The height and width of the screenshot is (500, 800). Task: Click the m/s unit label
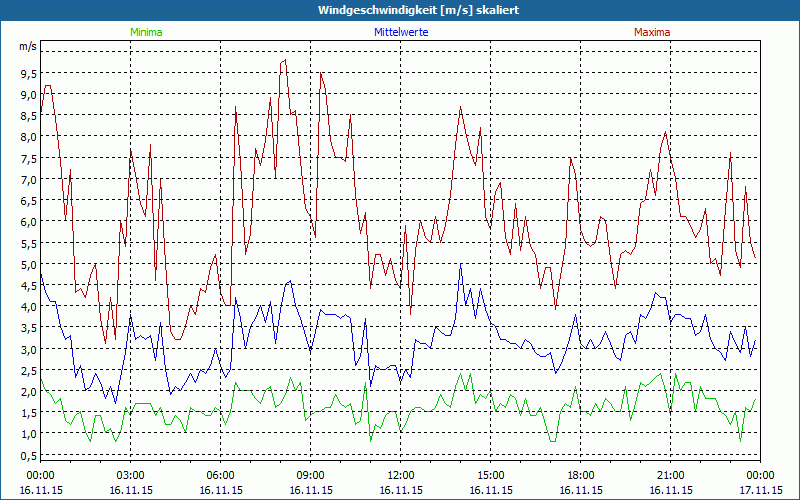click(x=28, y=46)
